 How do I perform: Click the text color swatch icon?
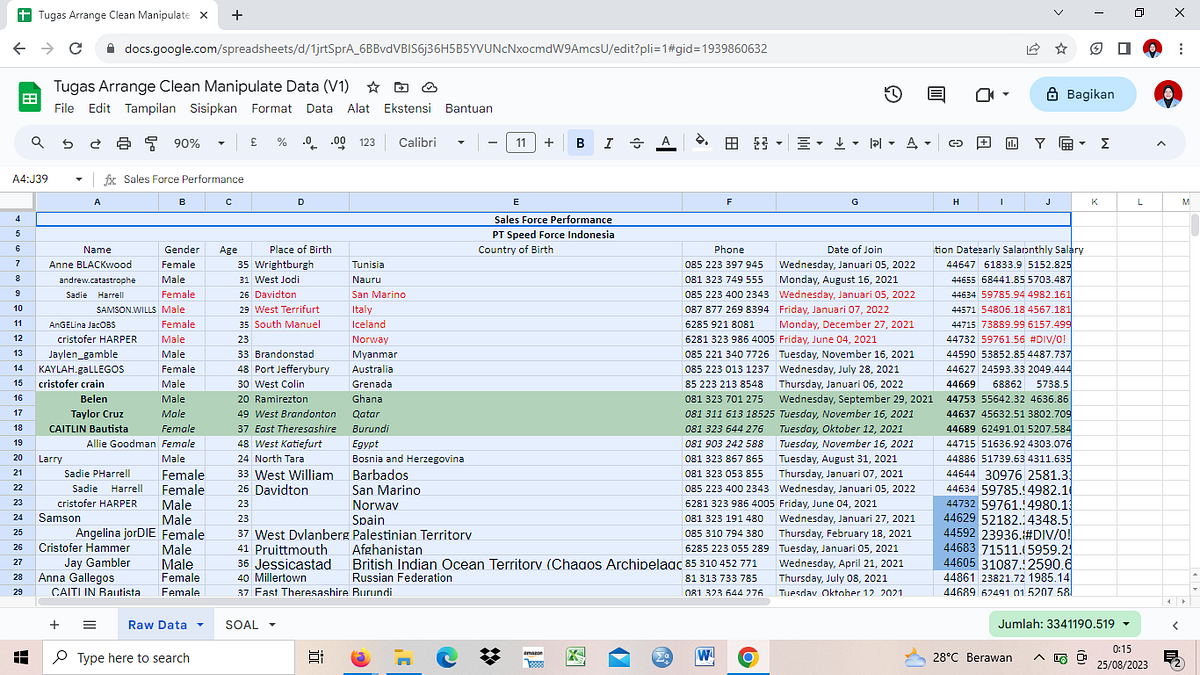tap(666, 142)
